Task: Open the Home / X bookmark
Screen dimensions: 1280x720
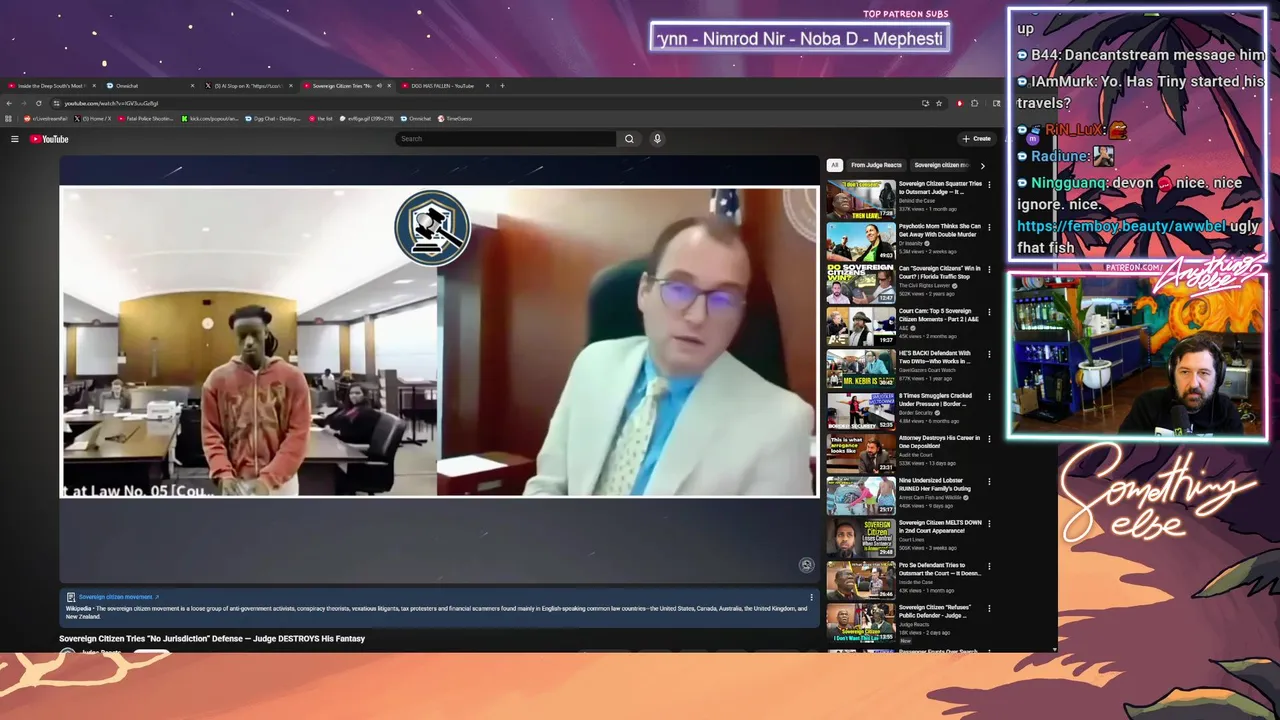Action: click(x=92, y=118)
